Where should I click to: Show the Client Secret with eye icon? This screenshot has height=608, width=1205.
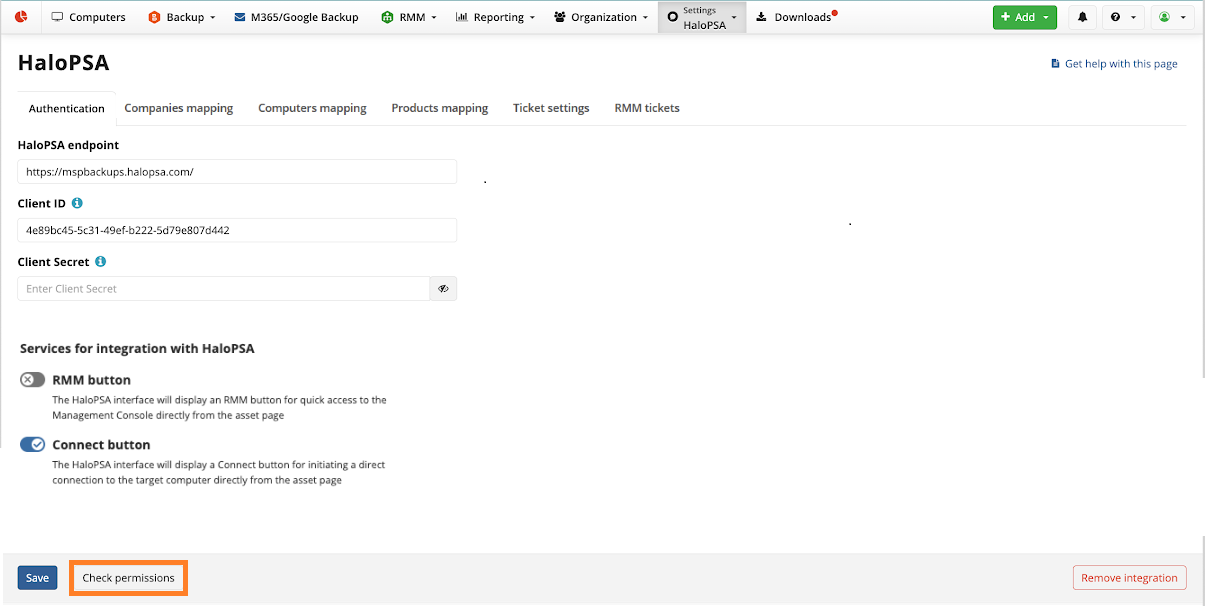pyautogui.click(x=443, y=289)
